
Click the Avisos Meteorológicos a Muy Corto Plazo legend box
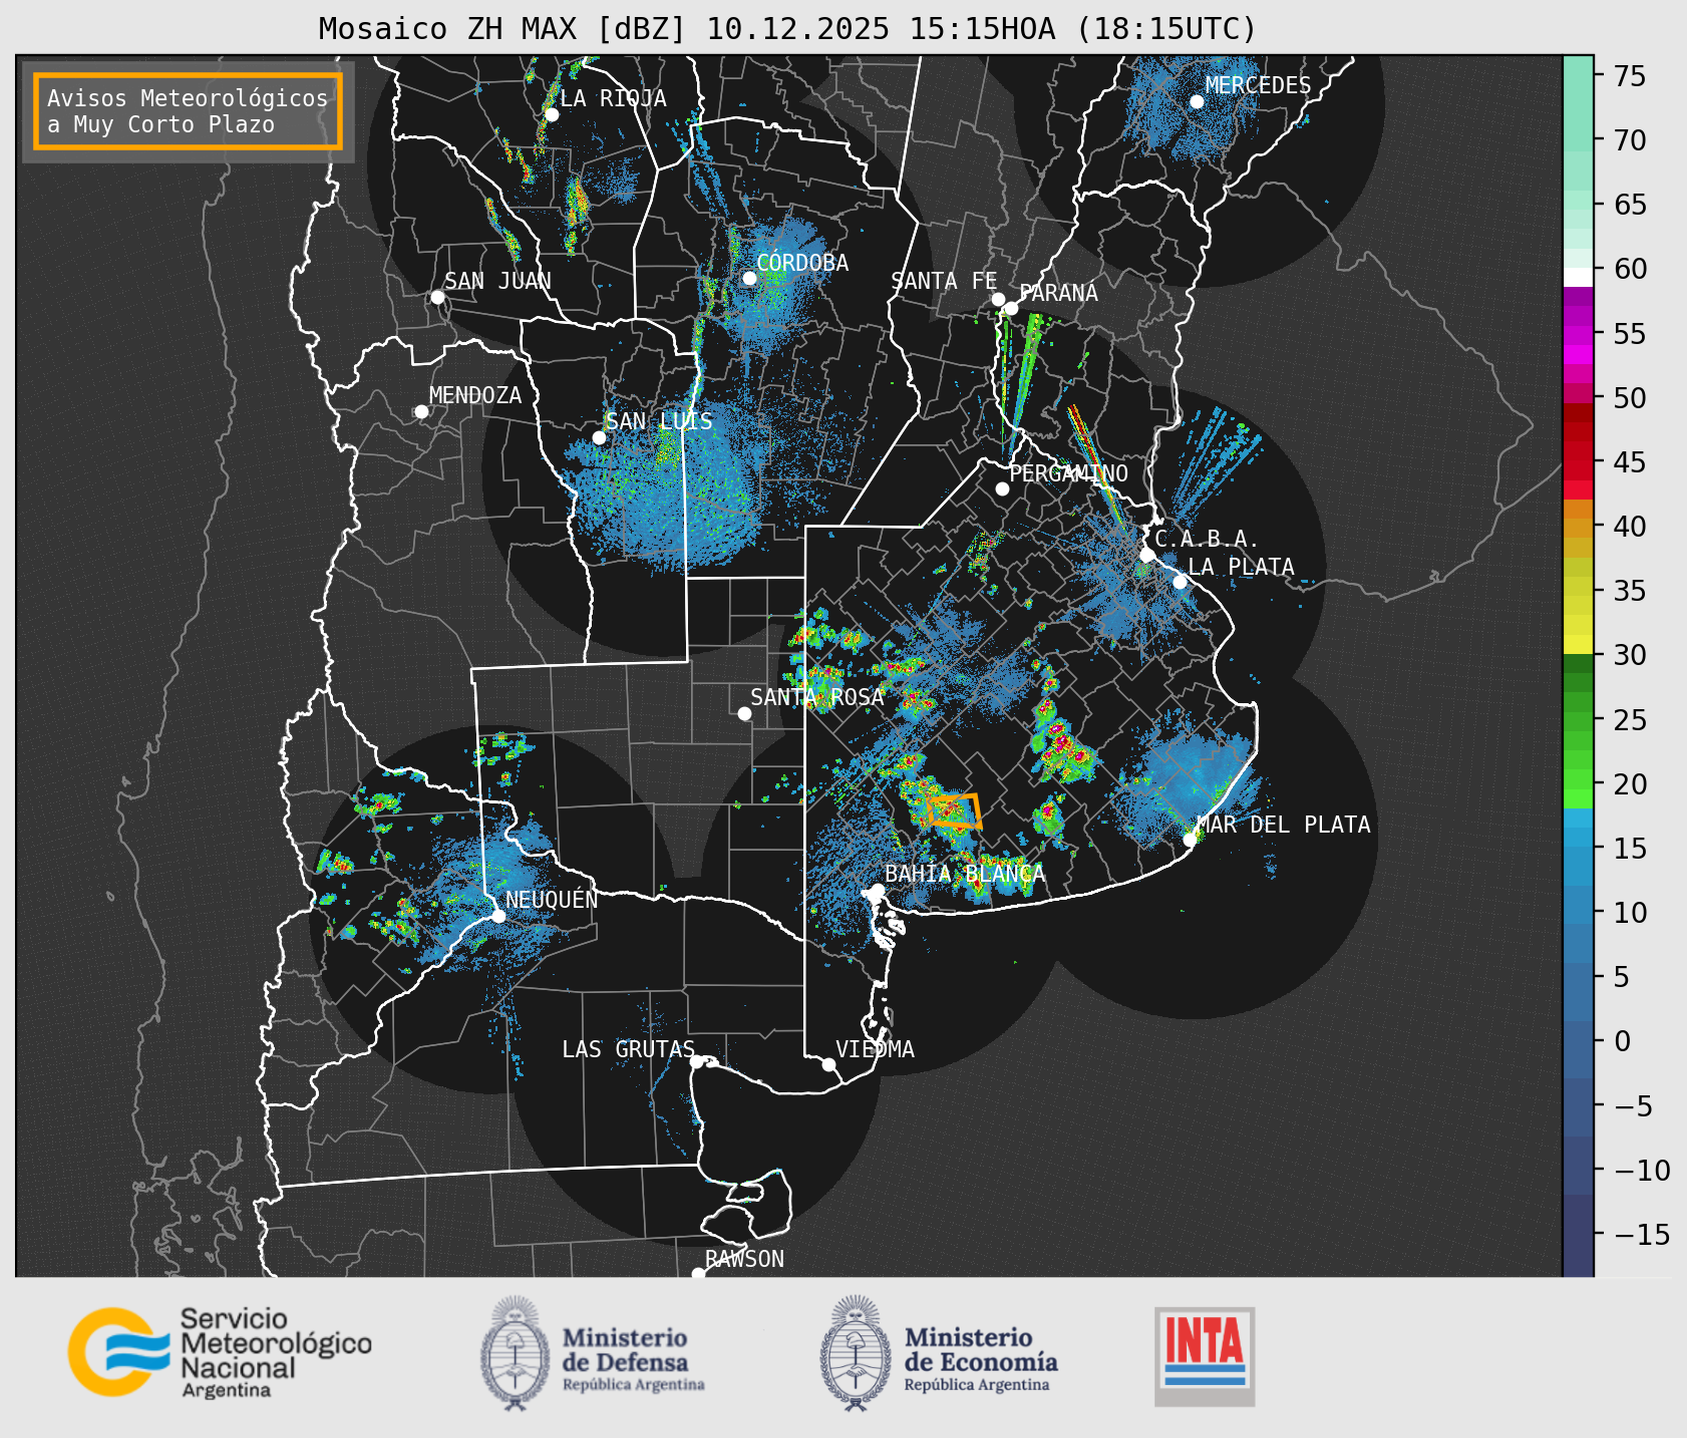(x=188, y=111)
